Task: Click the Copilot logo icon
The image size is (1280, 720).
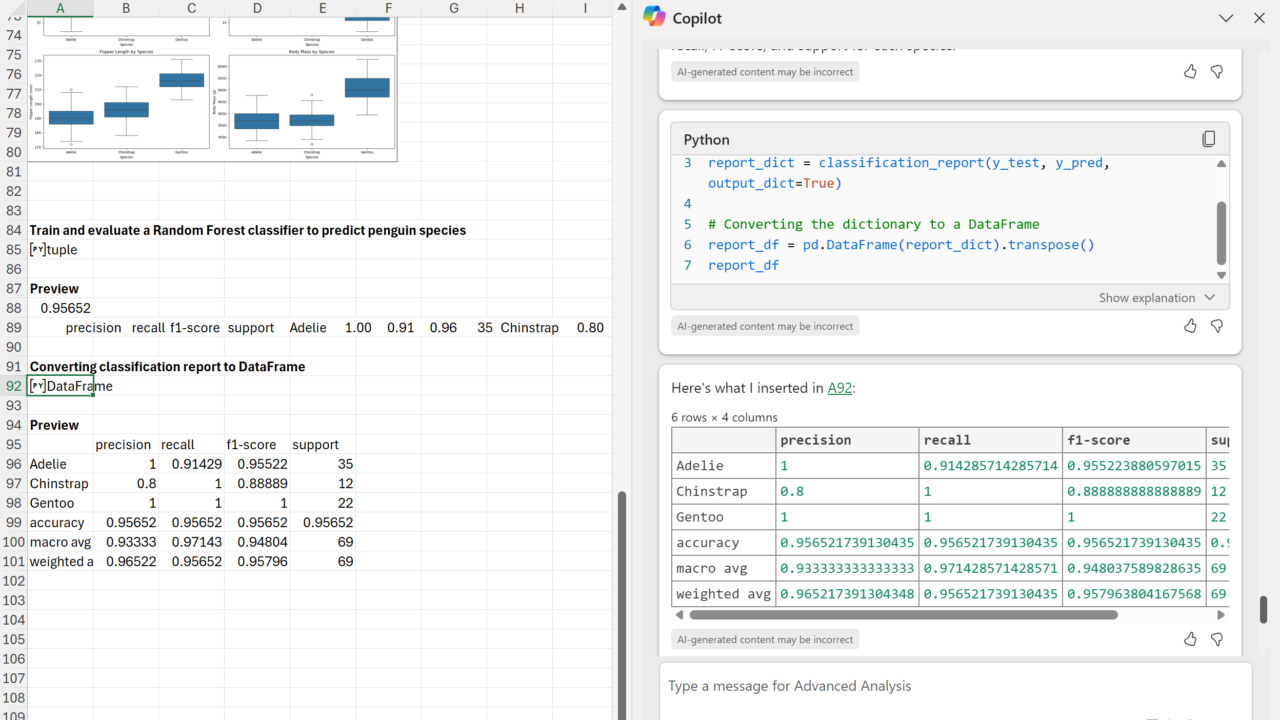Action: coord(654,18)
